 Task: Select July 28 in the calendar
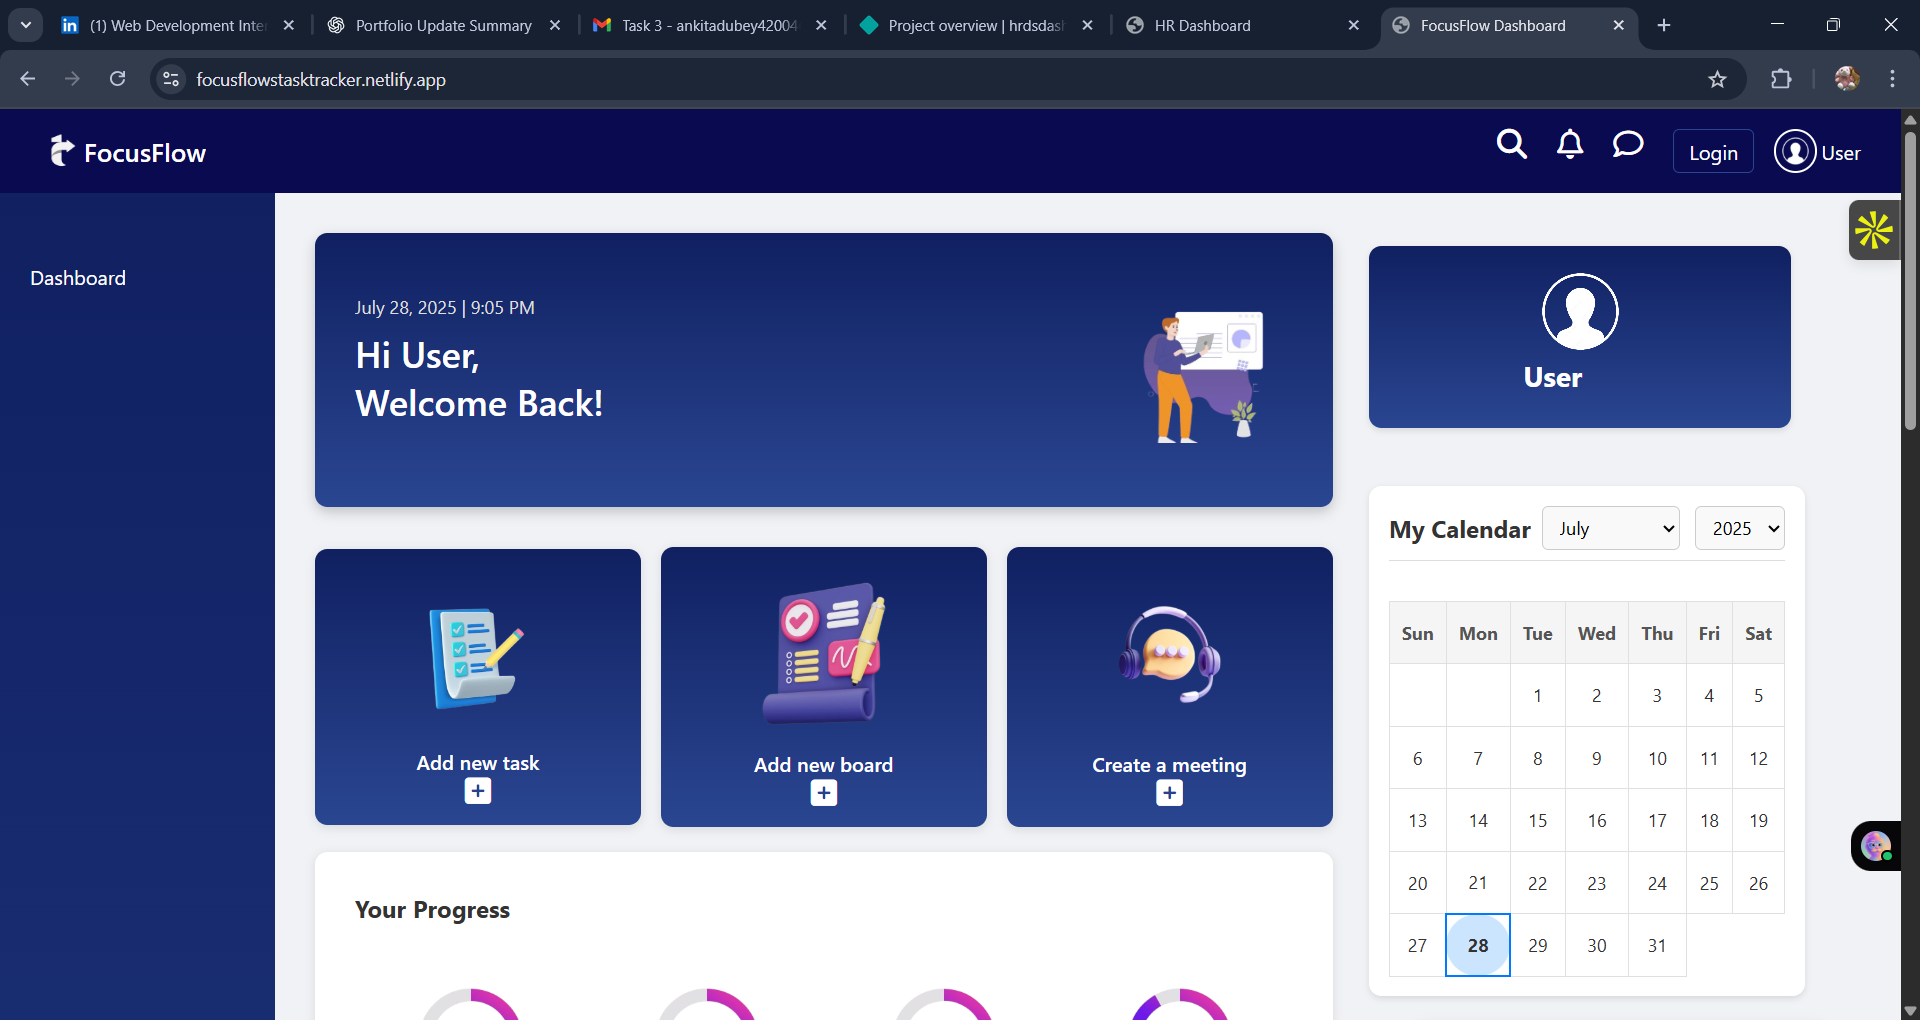(1478, 945)
